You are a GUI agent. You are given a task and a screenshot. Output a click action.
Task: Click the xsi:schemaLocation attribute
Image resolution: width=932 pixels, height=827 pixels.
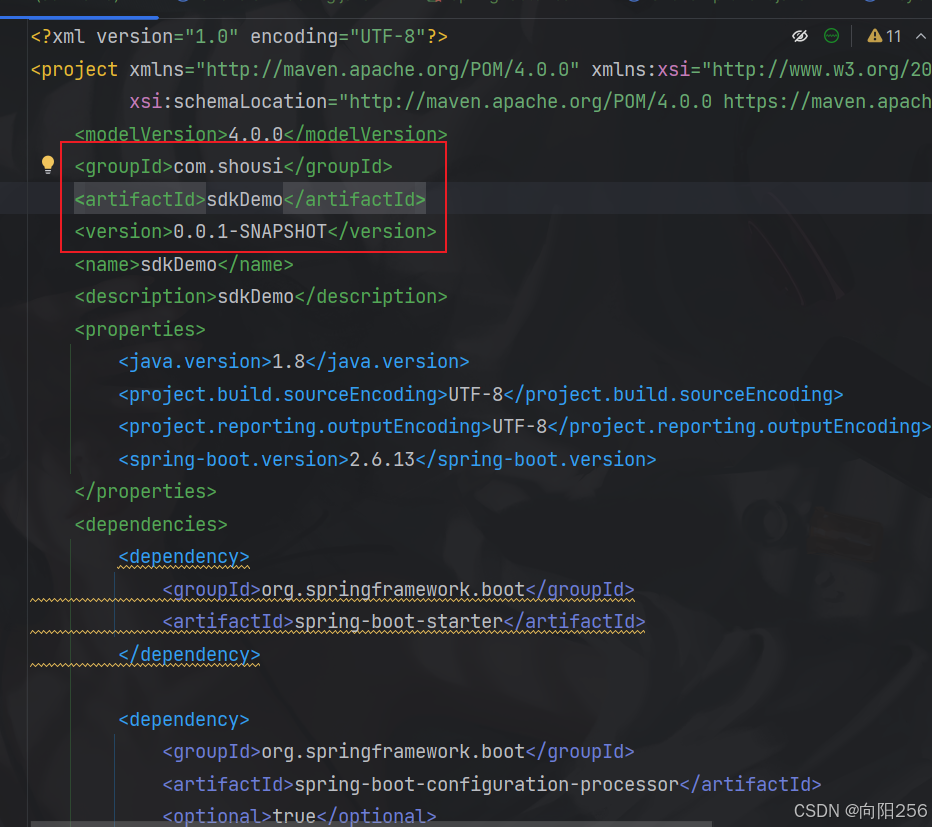(x=228, y=102)
